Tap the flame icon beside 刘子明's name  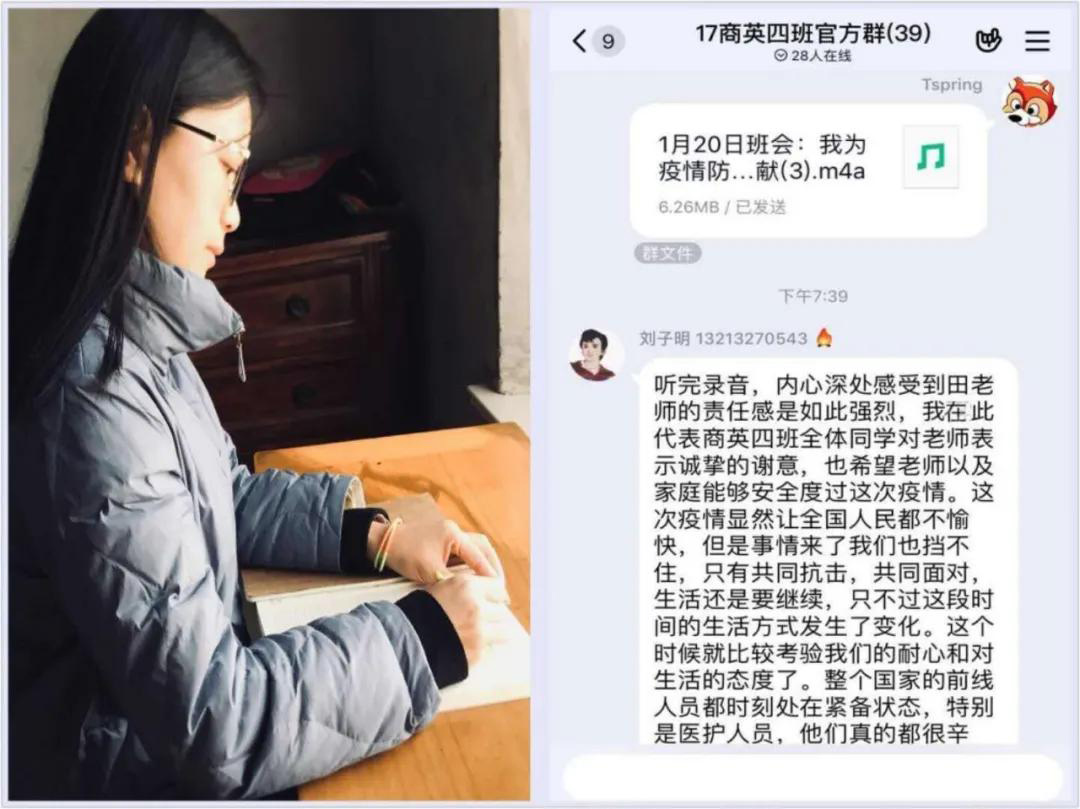(x=824, y=338)
